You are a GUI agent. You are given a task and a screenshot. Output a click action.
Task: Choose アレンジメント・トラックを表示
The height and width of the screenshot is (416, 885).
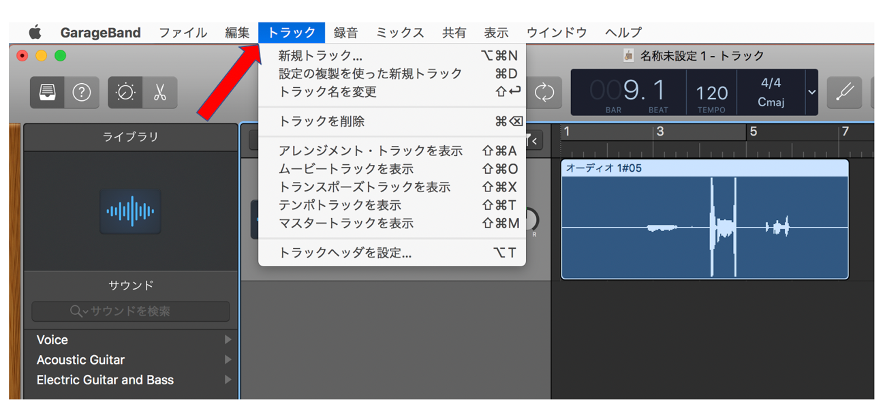point(392,151)
